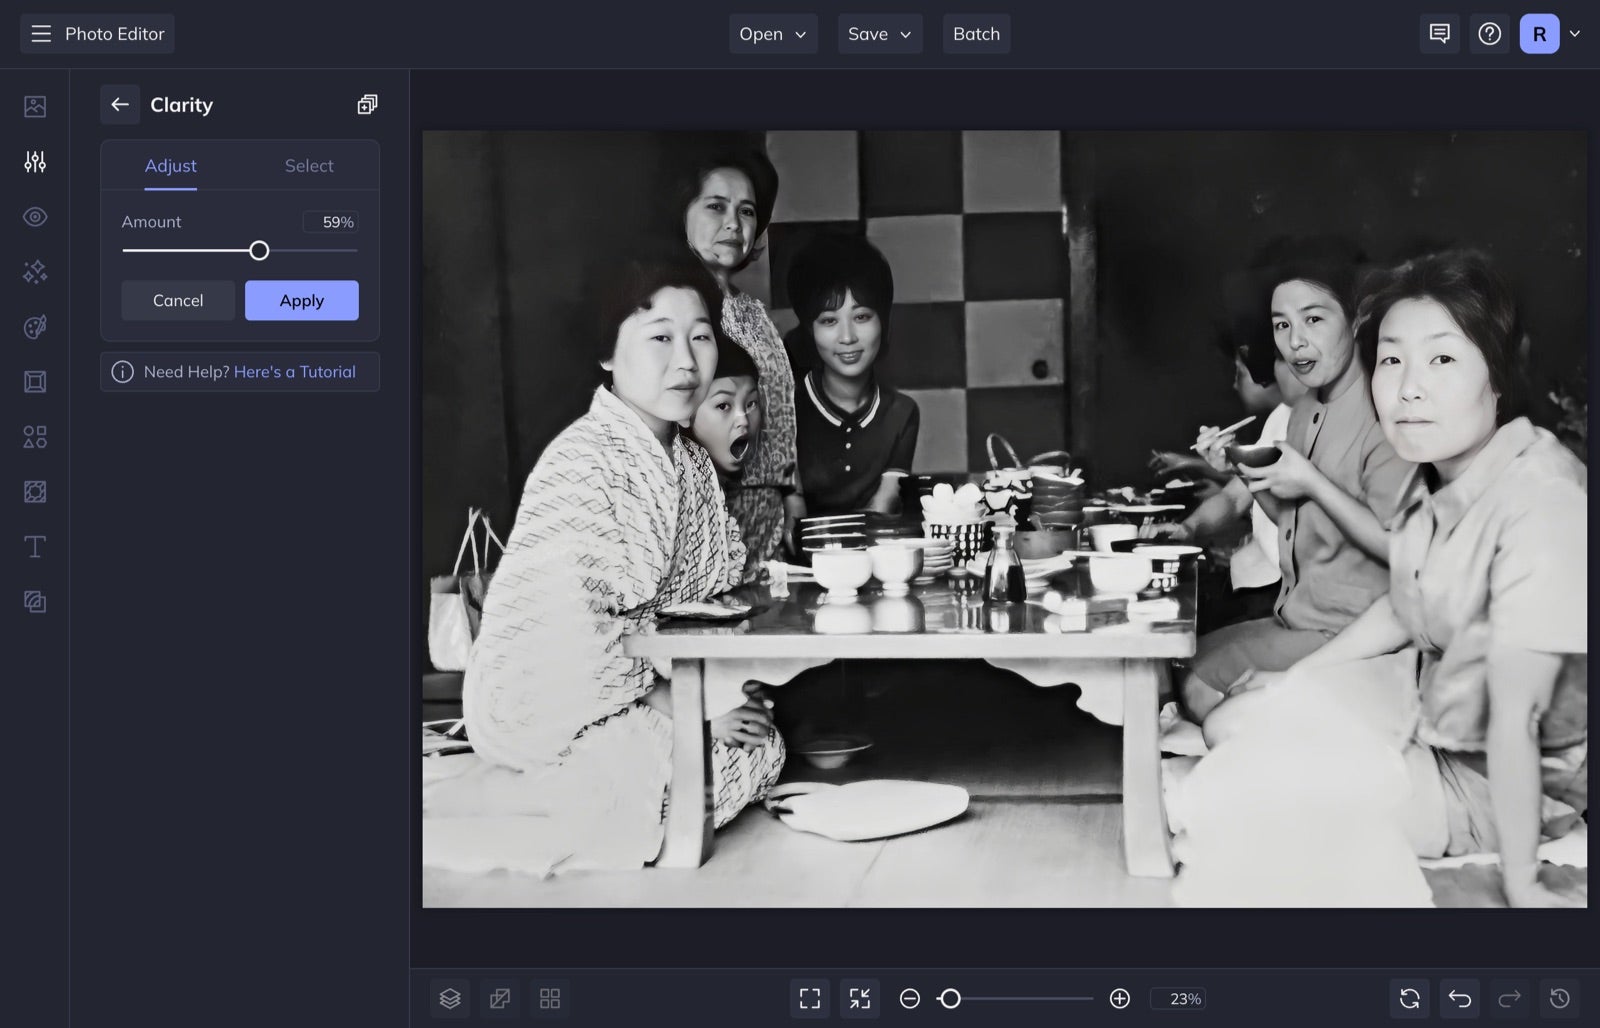Open the Artsy palette effects panel
1600x1028 pixels.
coord(35,326)
